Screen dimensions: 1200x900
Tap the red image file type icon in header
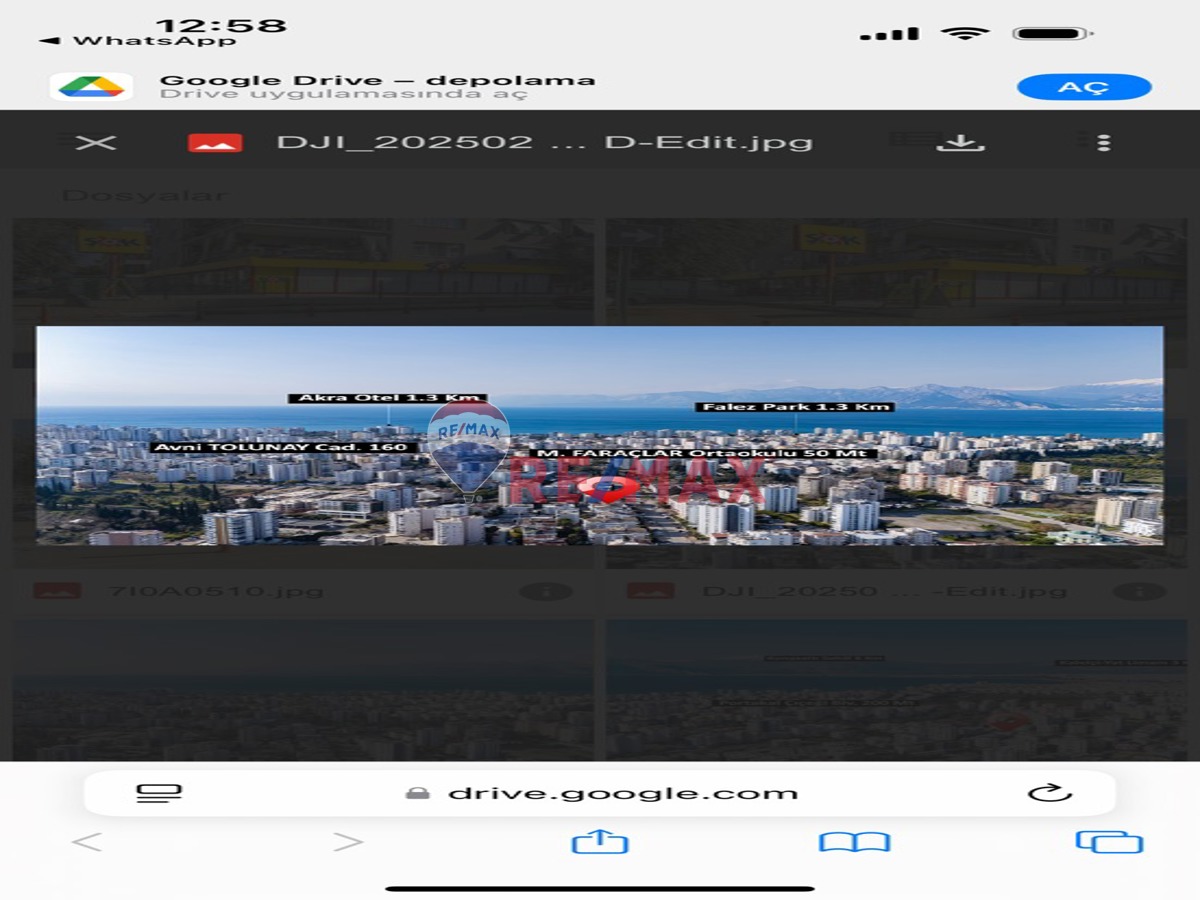215,142
